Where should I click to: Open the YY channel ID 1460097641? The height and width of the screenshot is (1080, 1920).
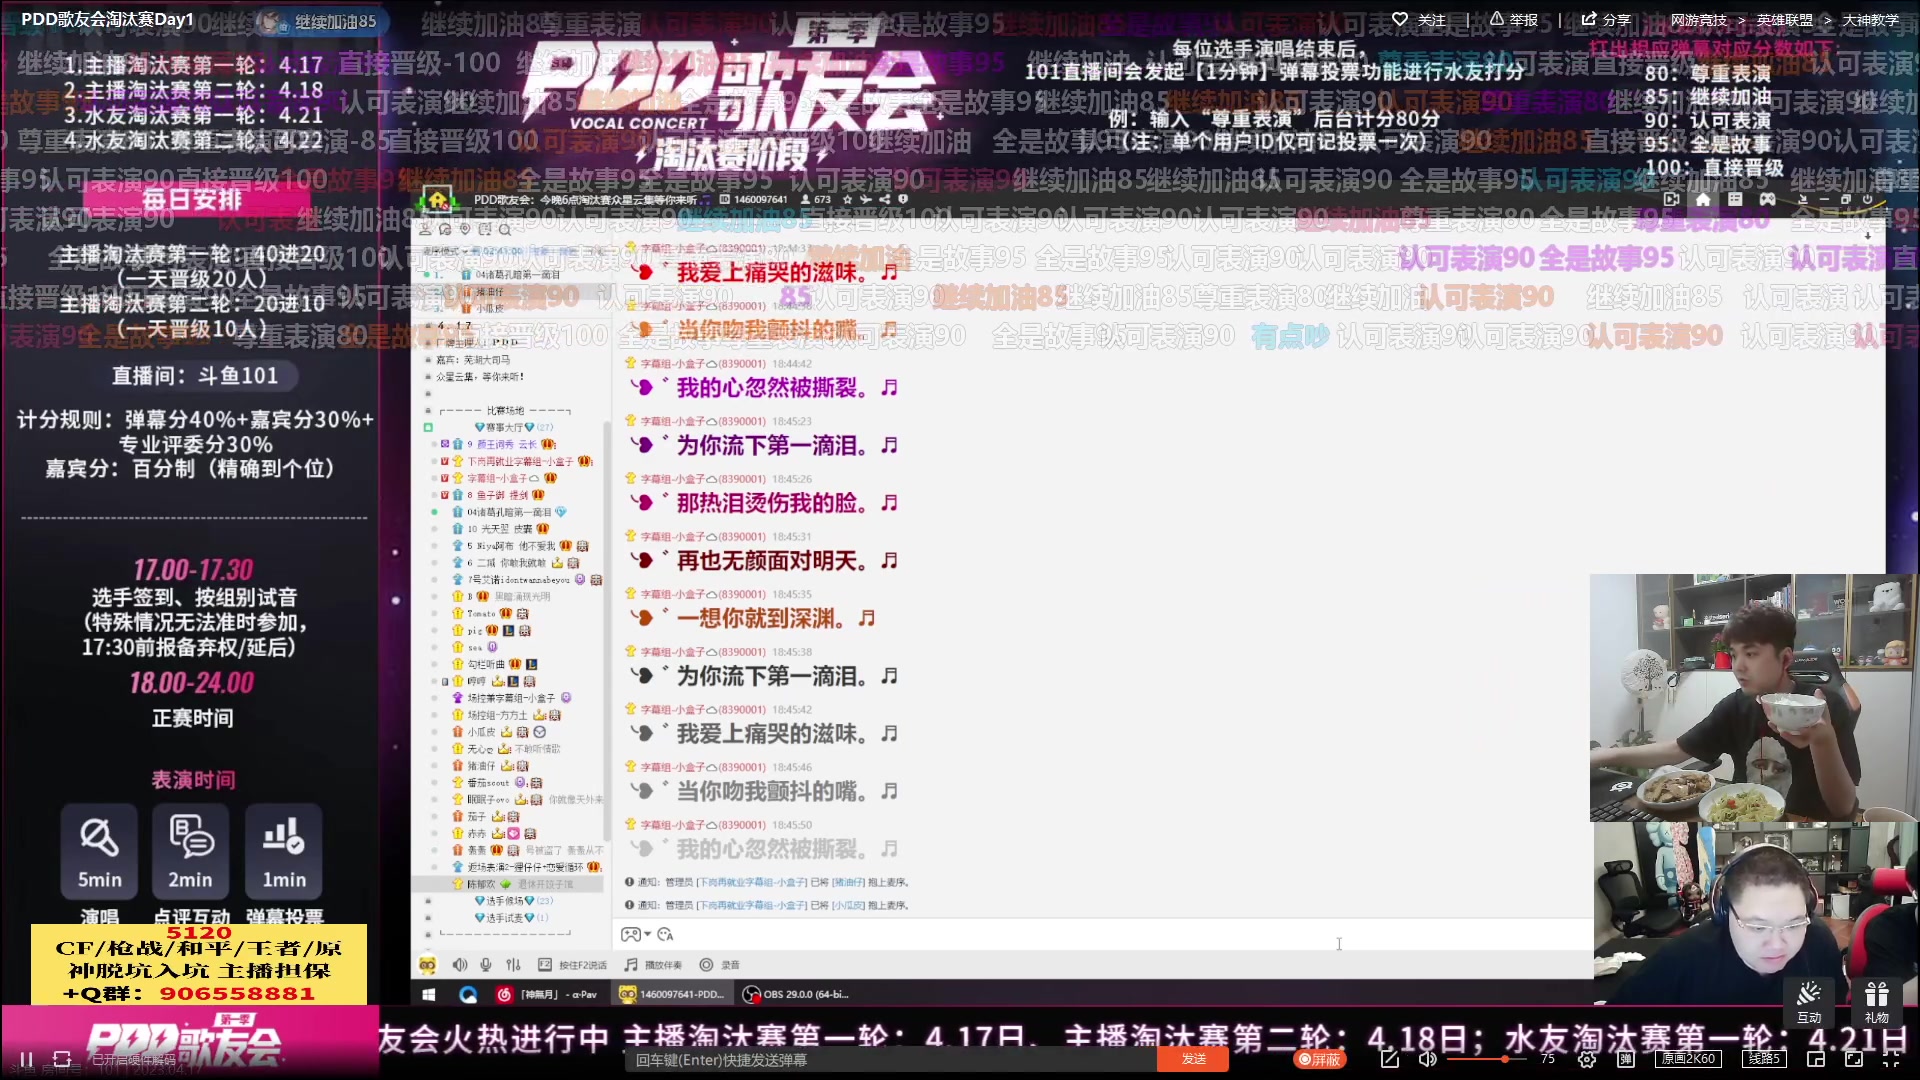pos(754,199)
